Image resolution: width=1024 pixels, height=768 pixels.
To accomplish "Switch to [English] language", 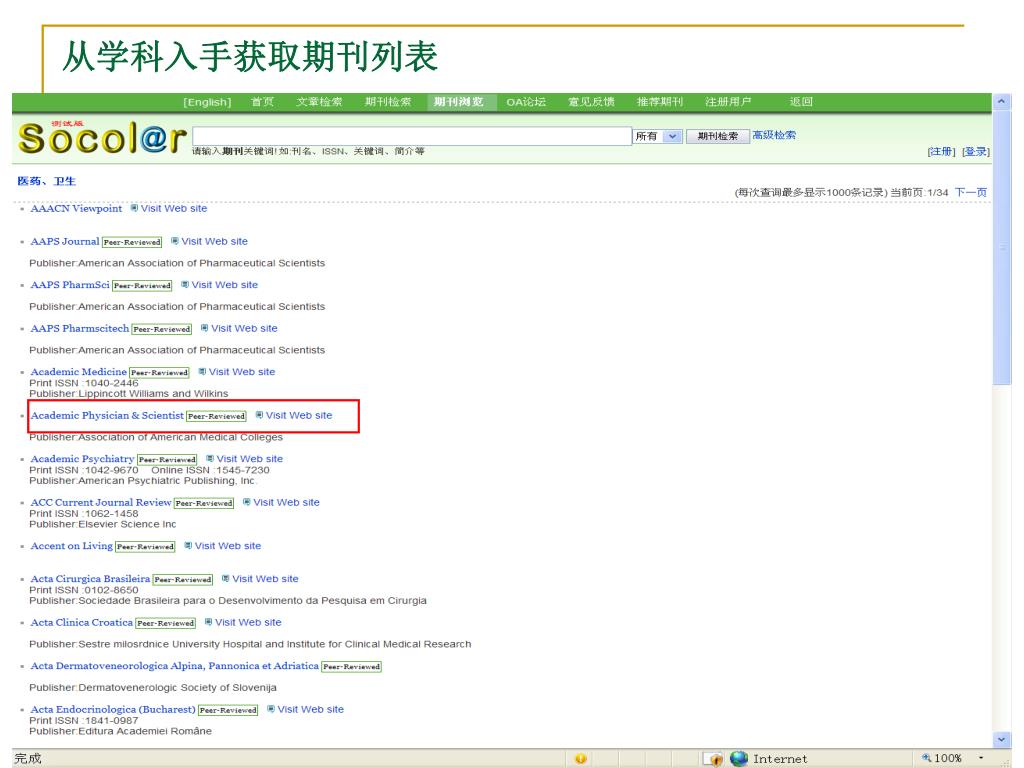I will 207,102.
